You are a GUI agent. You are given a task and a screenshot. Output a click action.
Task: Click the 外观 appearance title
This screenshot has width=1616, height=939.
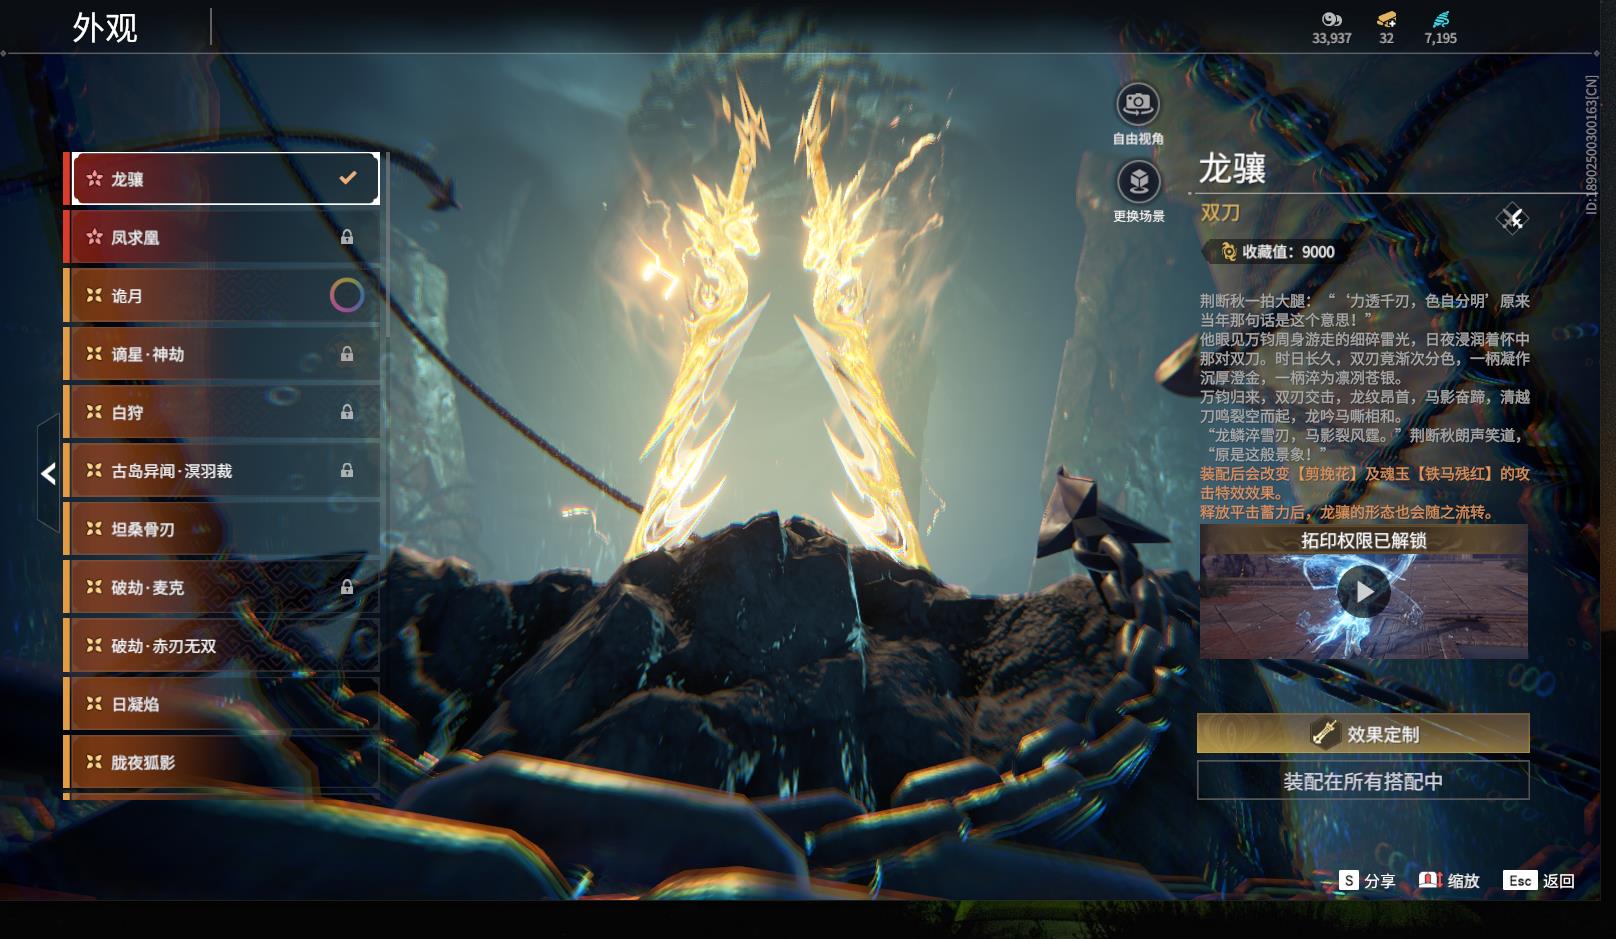pos(105,28)
